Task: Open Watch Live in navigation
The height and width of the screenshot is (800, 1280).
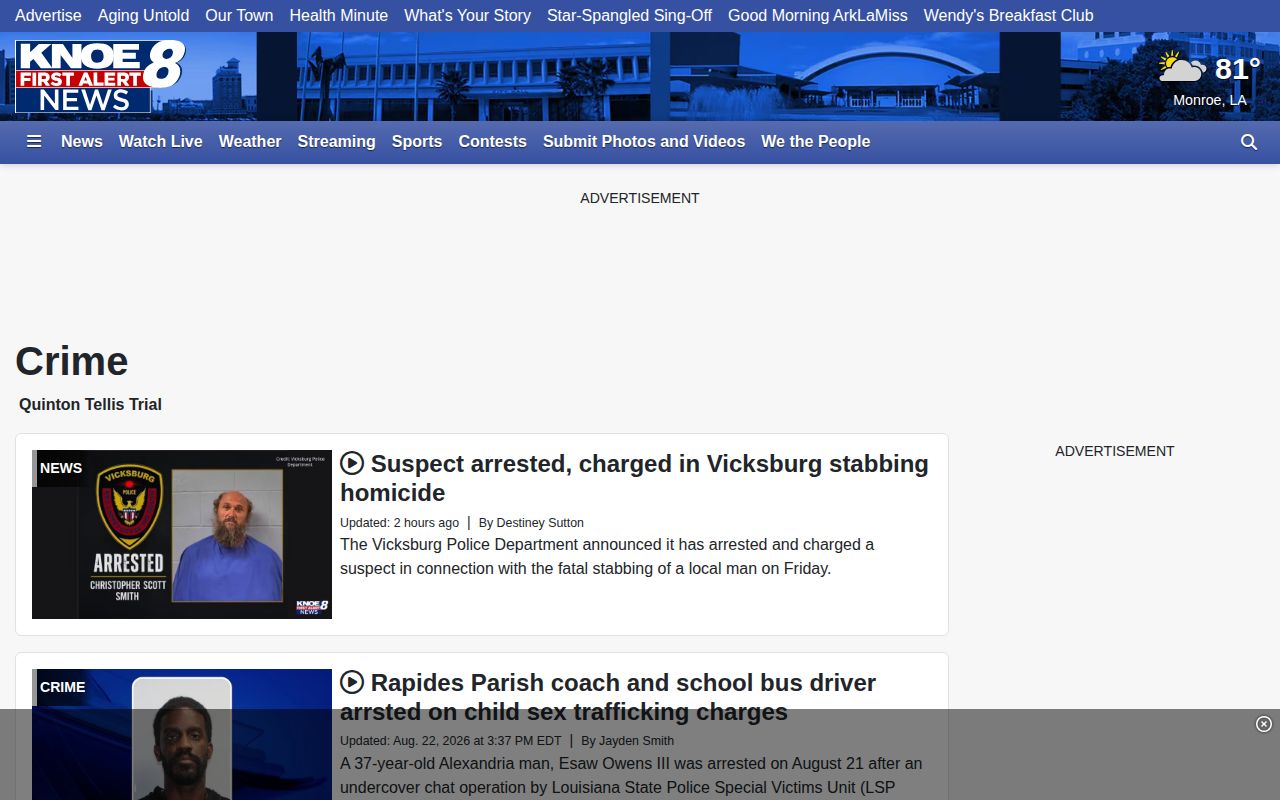Action: (x=161, y=142)
